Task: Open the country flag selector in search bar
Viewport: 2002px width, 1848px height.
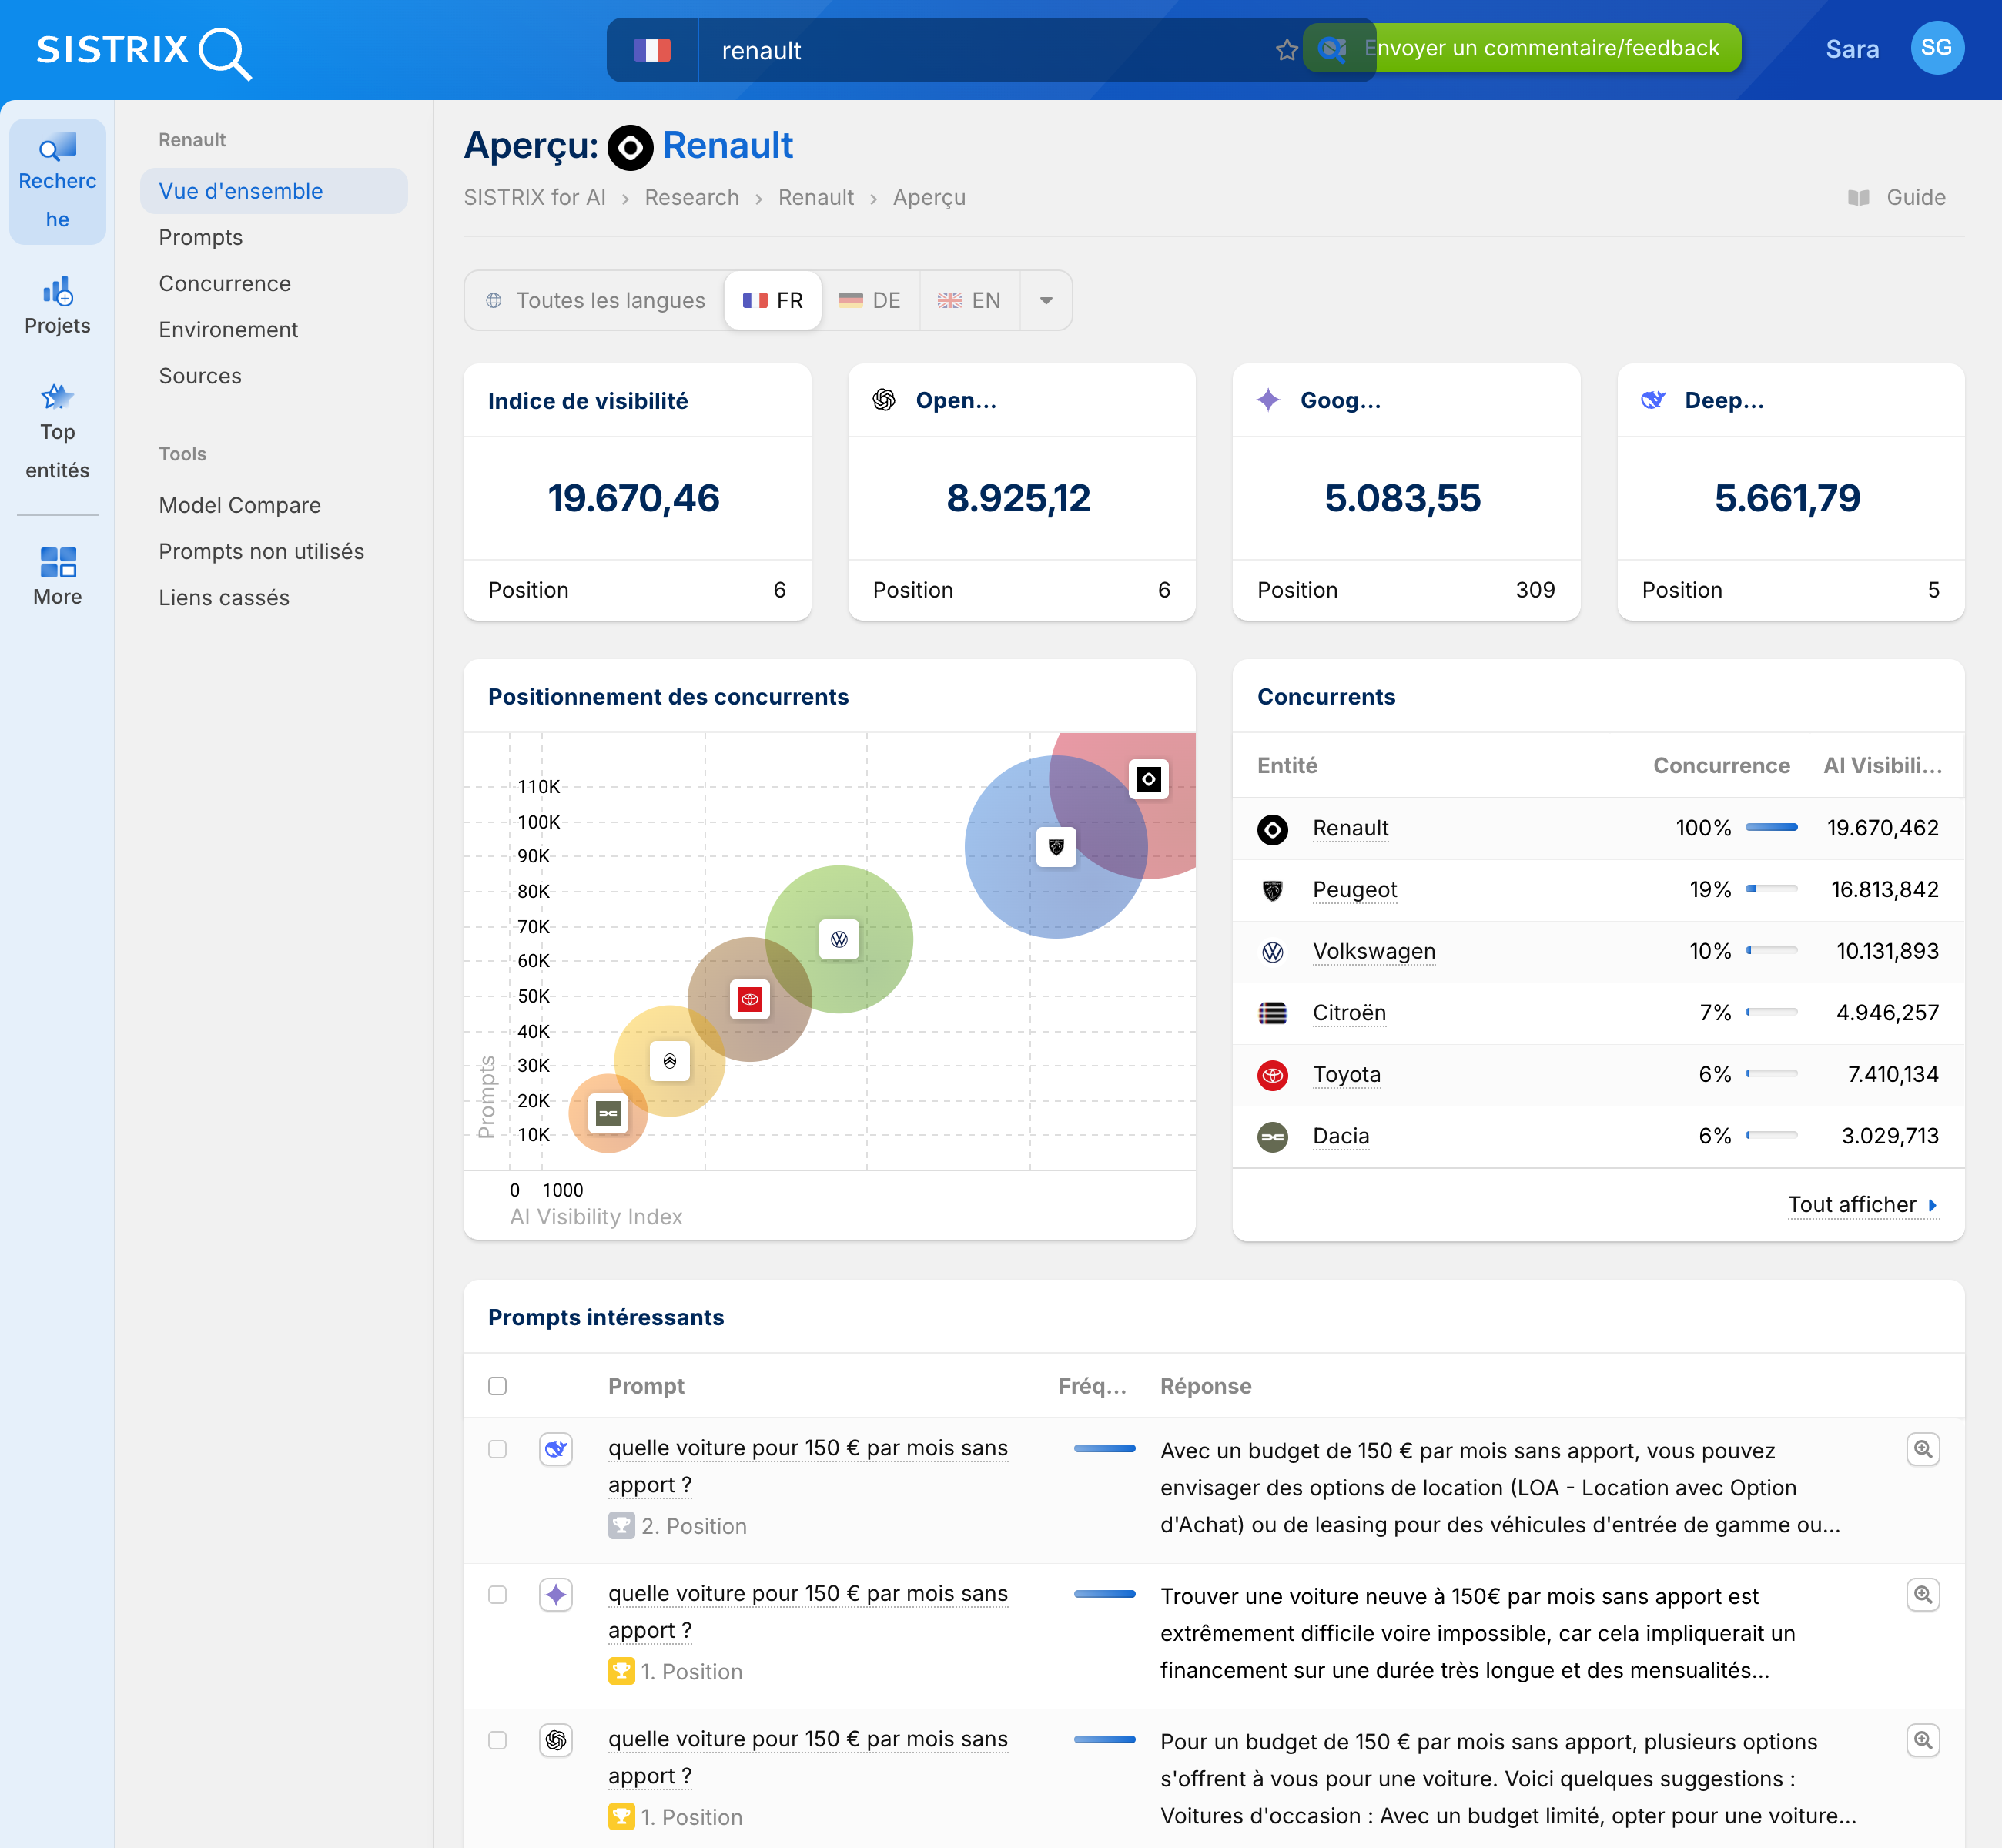Action: pyautogui.click(x=653, y=49)
